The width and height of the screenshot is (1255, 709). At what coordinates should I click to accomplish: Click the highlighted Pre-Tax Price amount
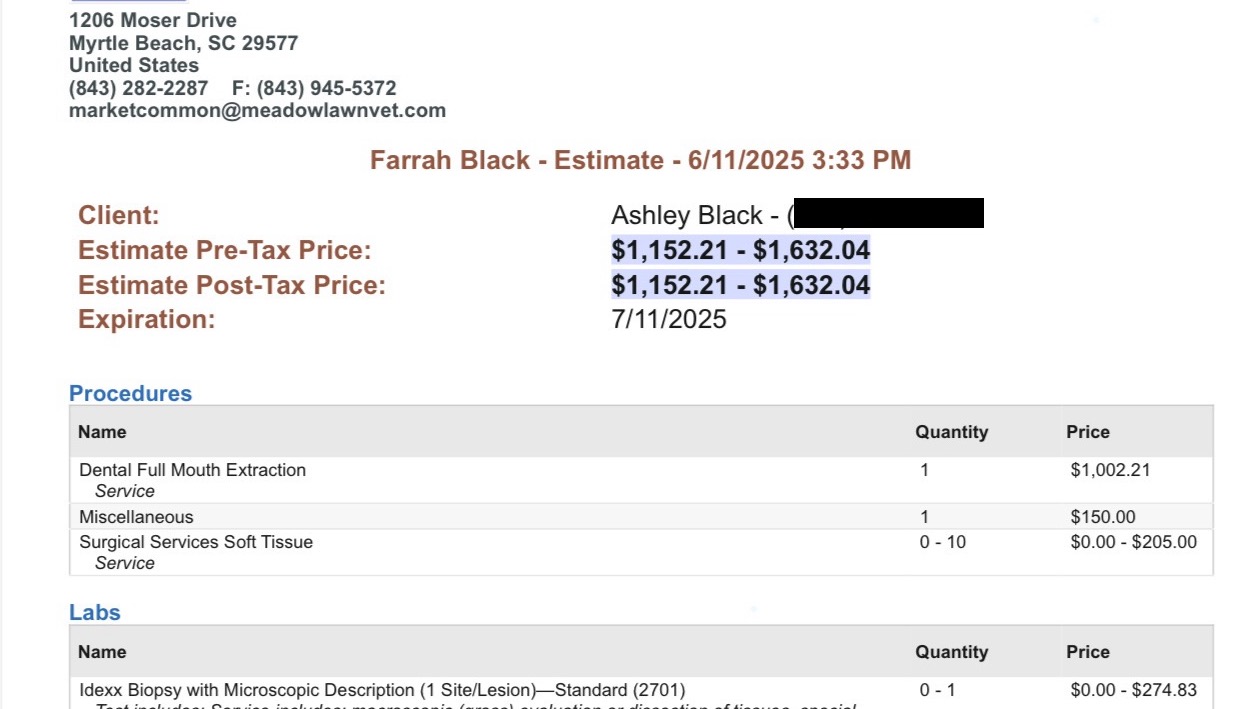(740, 250)
